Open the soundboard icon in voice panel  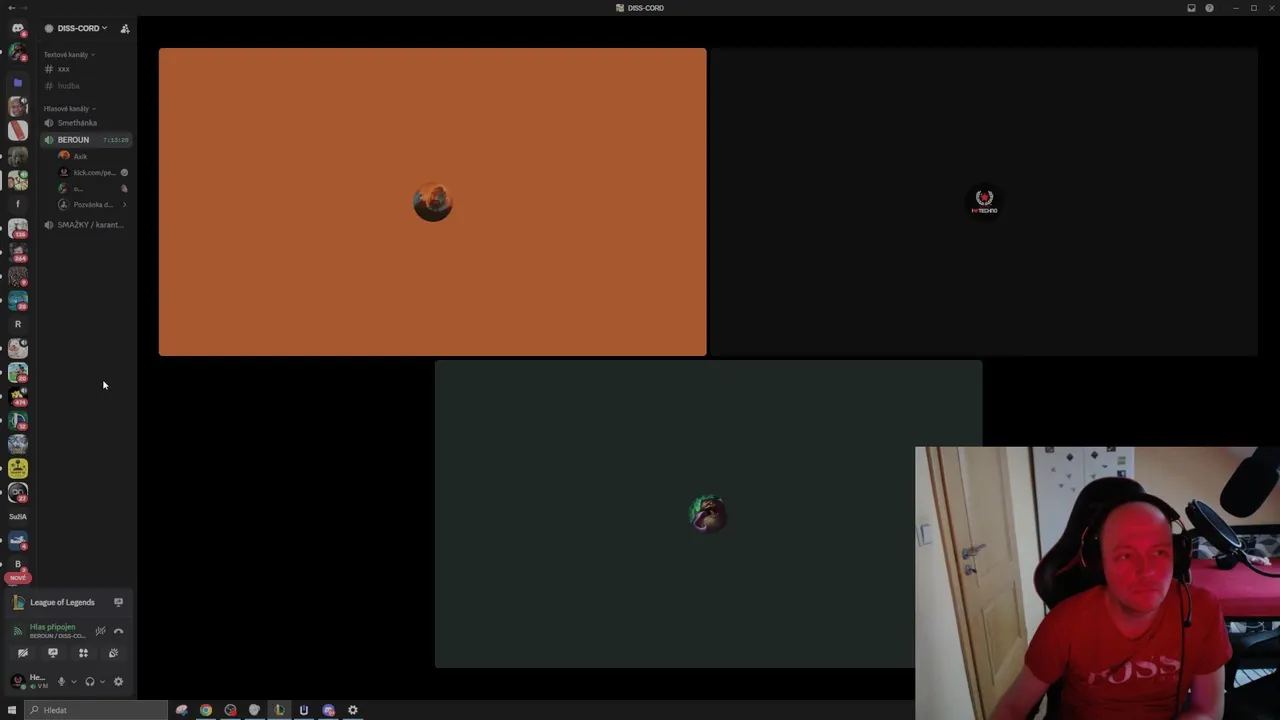(x=113, y=653)
